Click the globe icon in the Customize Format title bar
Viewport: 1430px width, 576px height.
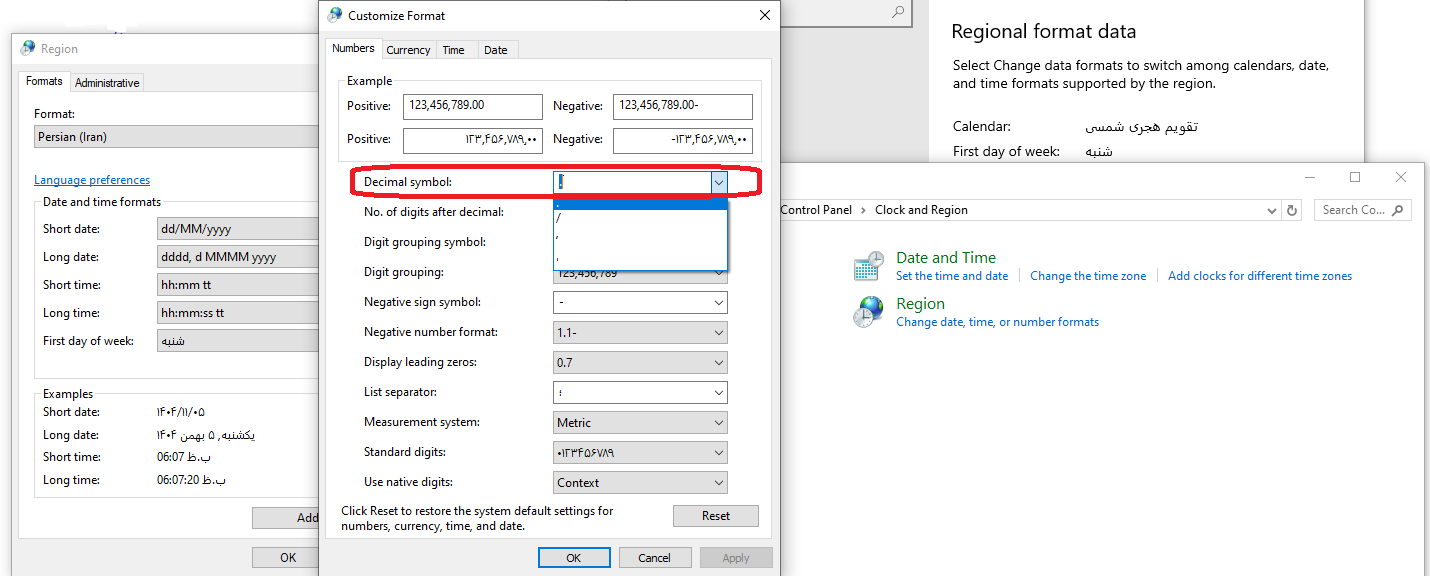tap(335, 16)
